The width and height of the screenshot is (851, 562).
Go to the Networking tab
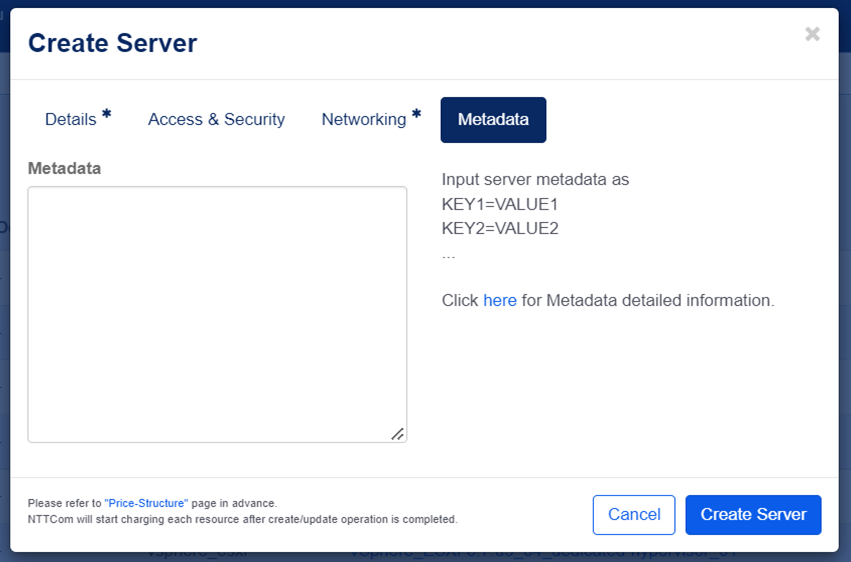click(364, 120)
